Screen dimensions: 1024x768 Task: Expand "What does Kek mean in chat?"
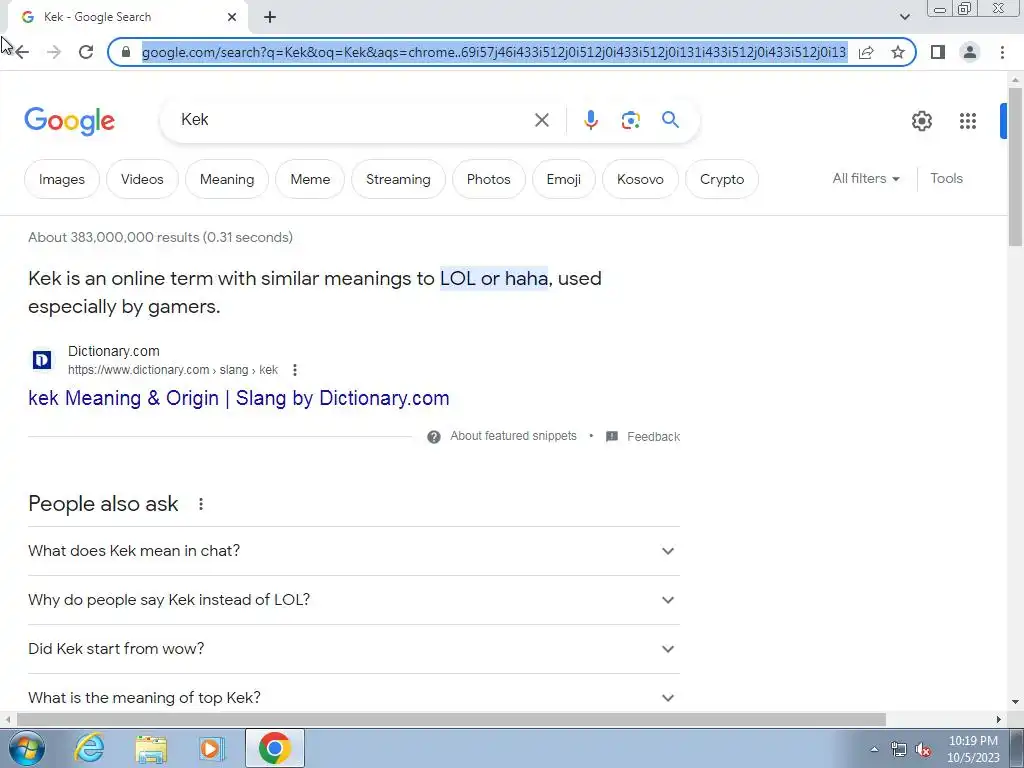point(354,551)
